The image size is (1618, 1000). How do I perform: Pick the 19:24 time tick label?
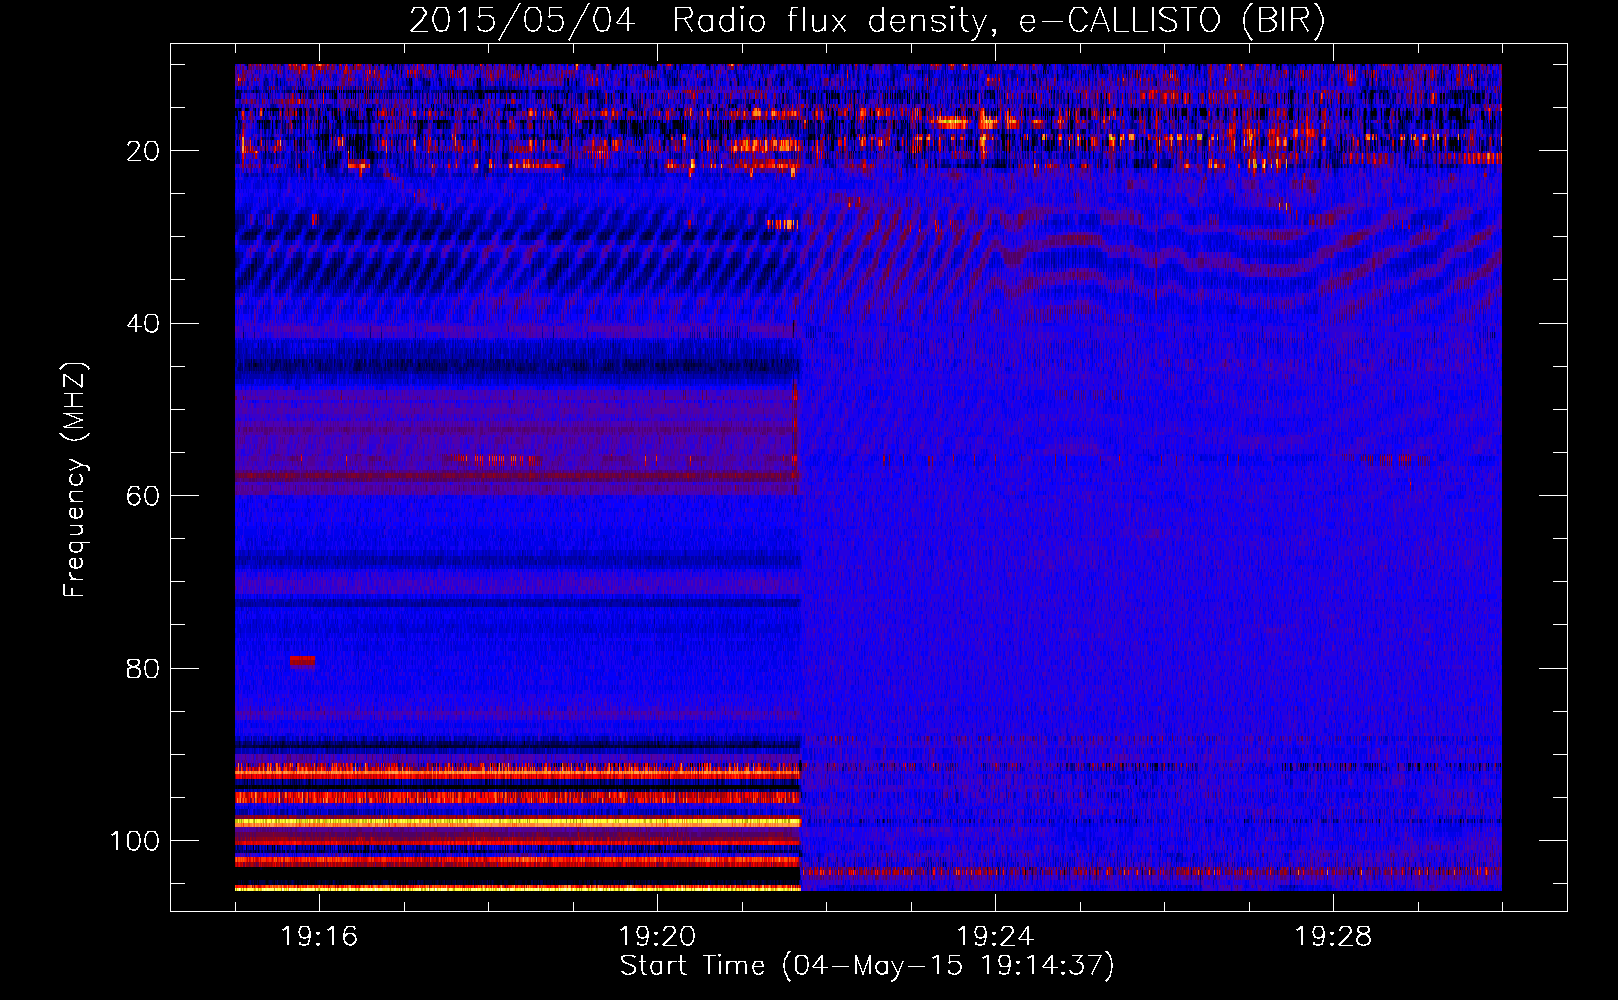995,936
